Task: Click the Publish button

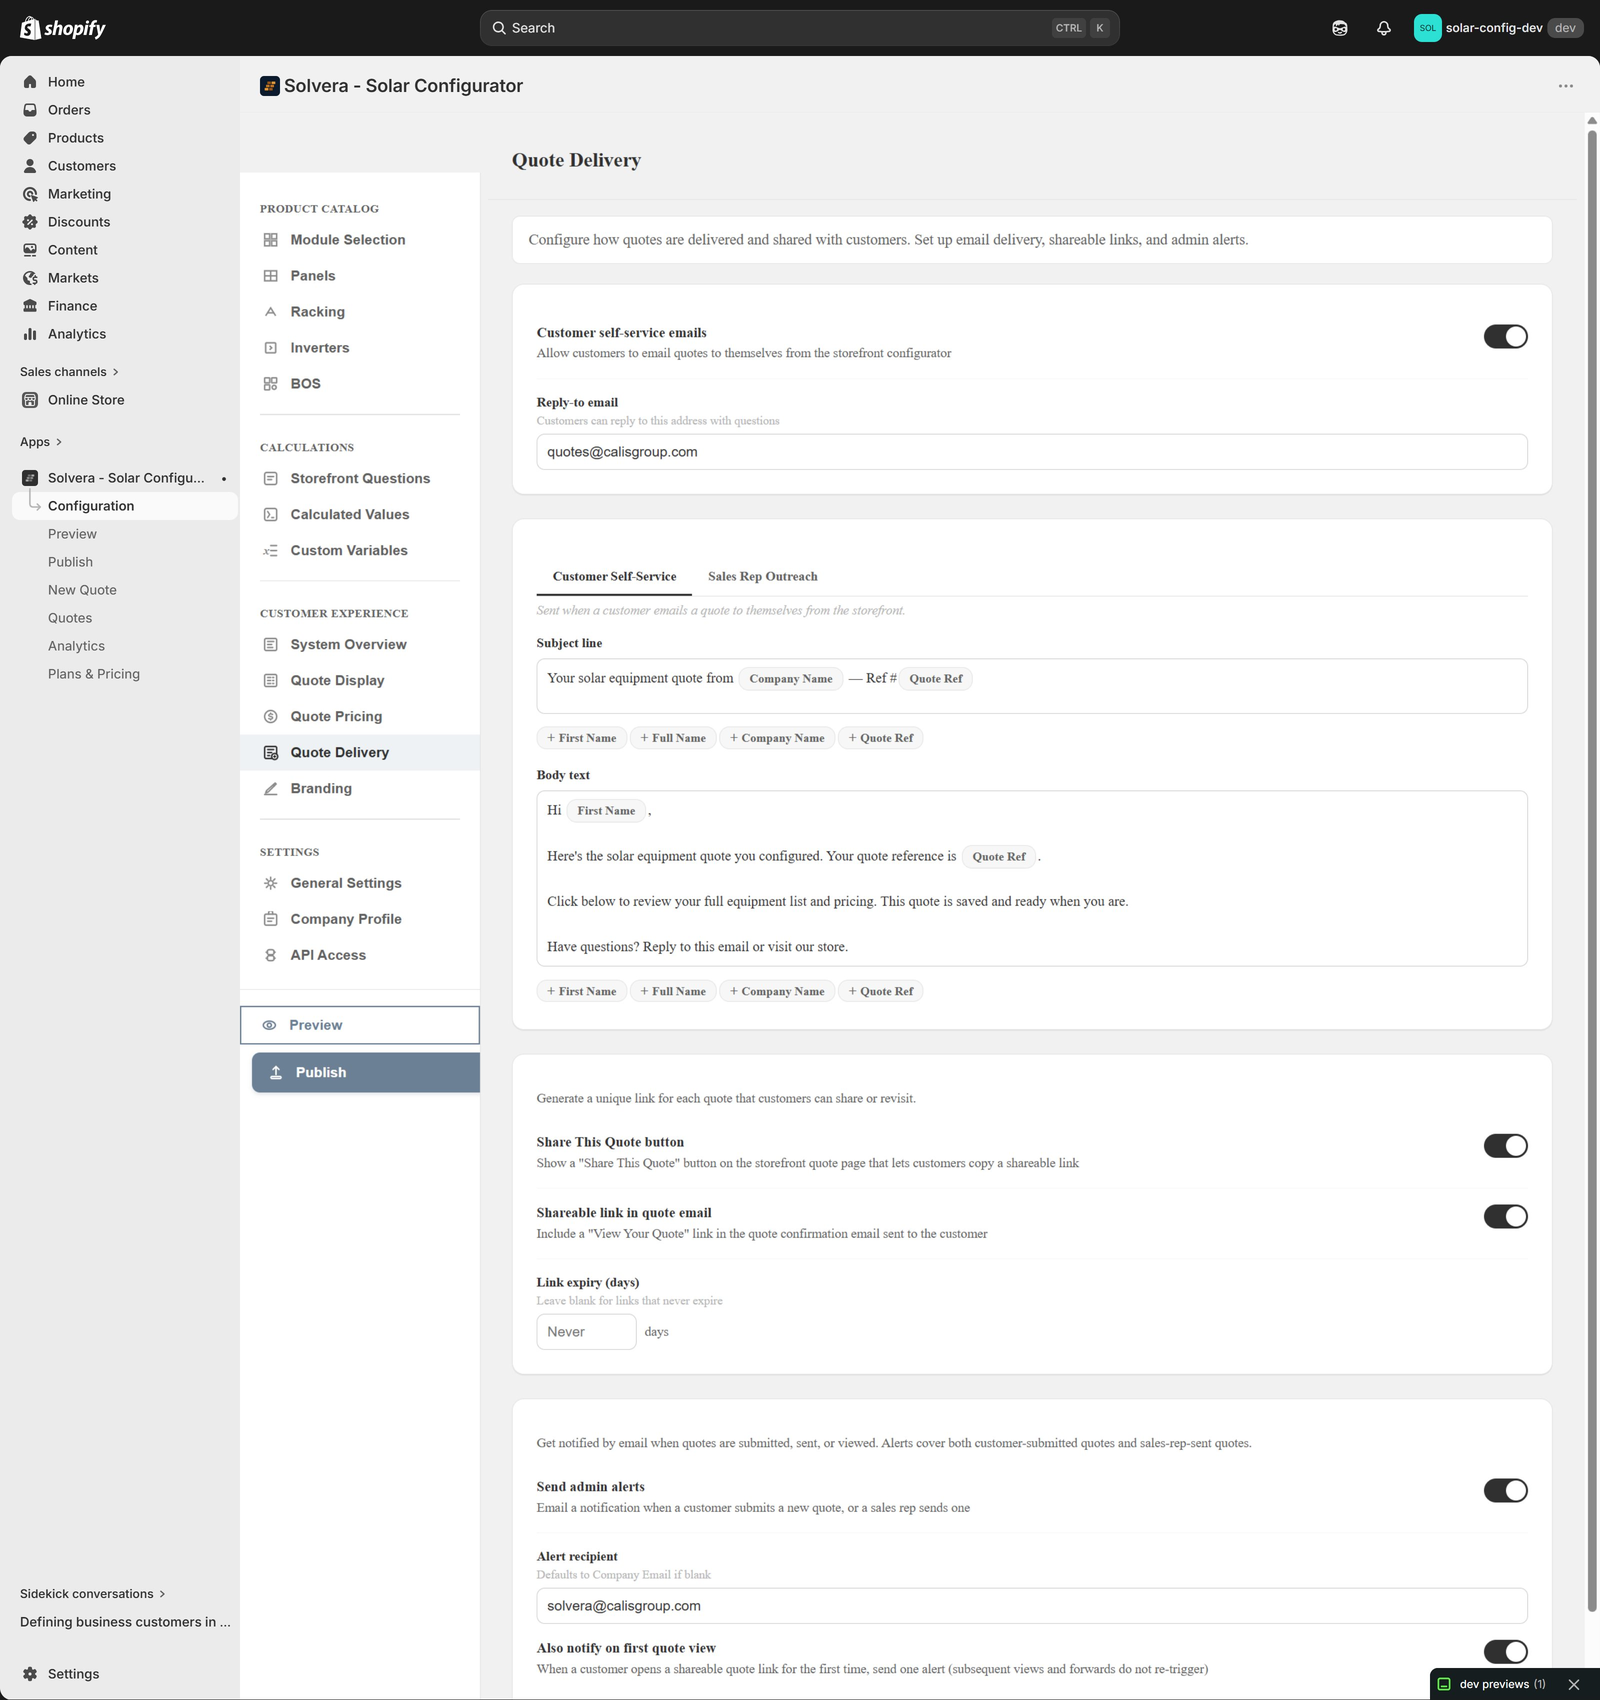Action: point(366,1072)
